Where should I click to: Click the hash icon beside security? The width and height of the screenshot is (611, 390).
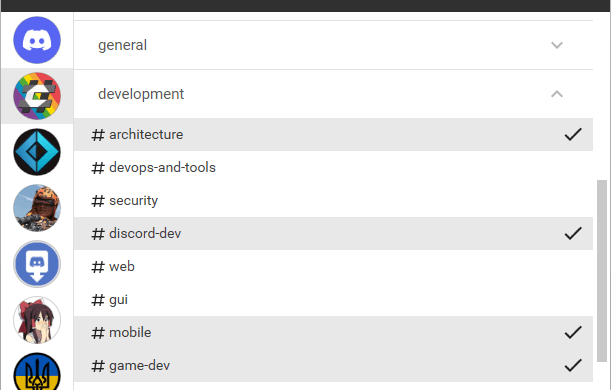[98, 201]
